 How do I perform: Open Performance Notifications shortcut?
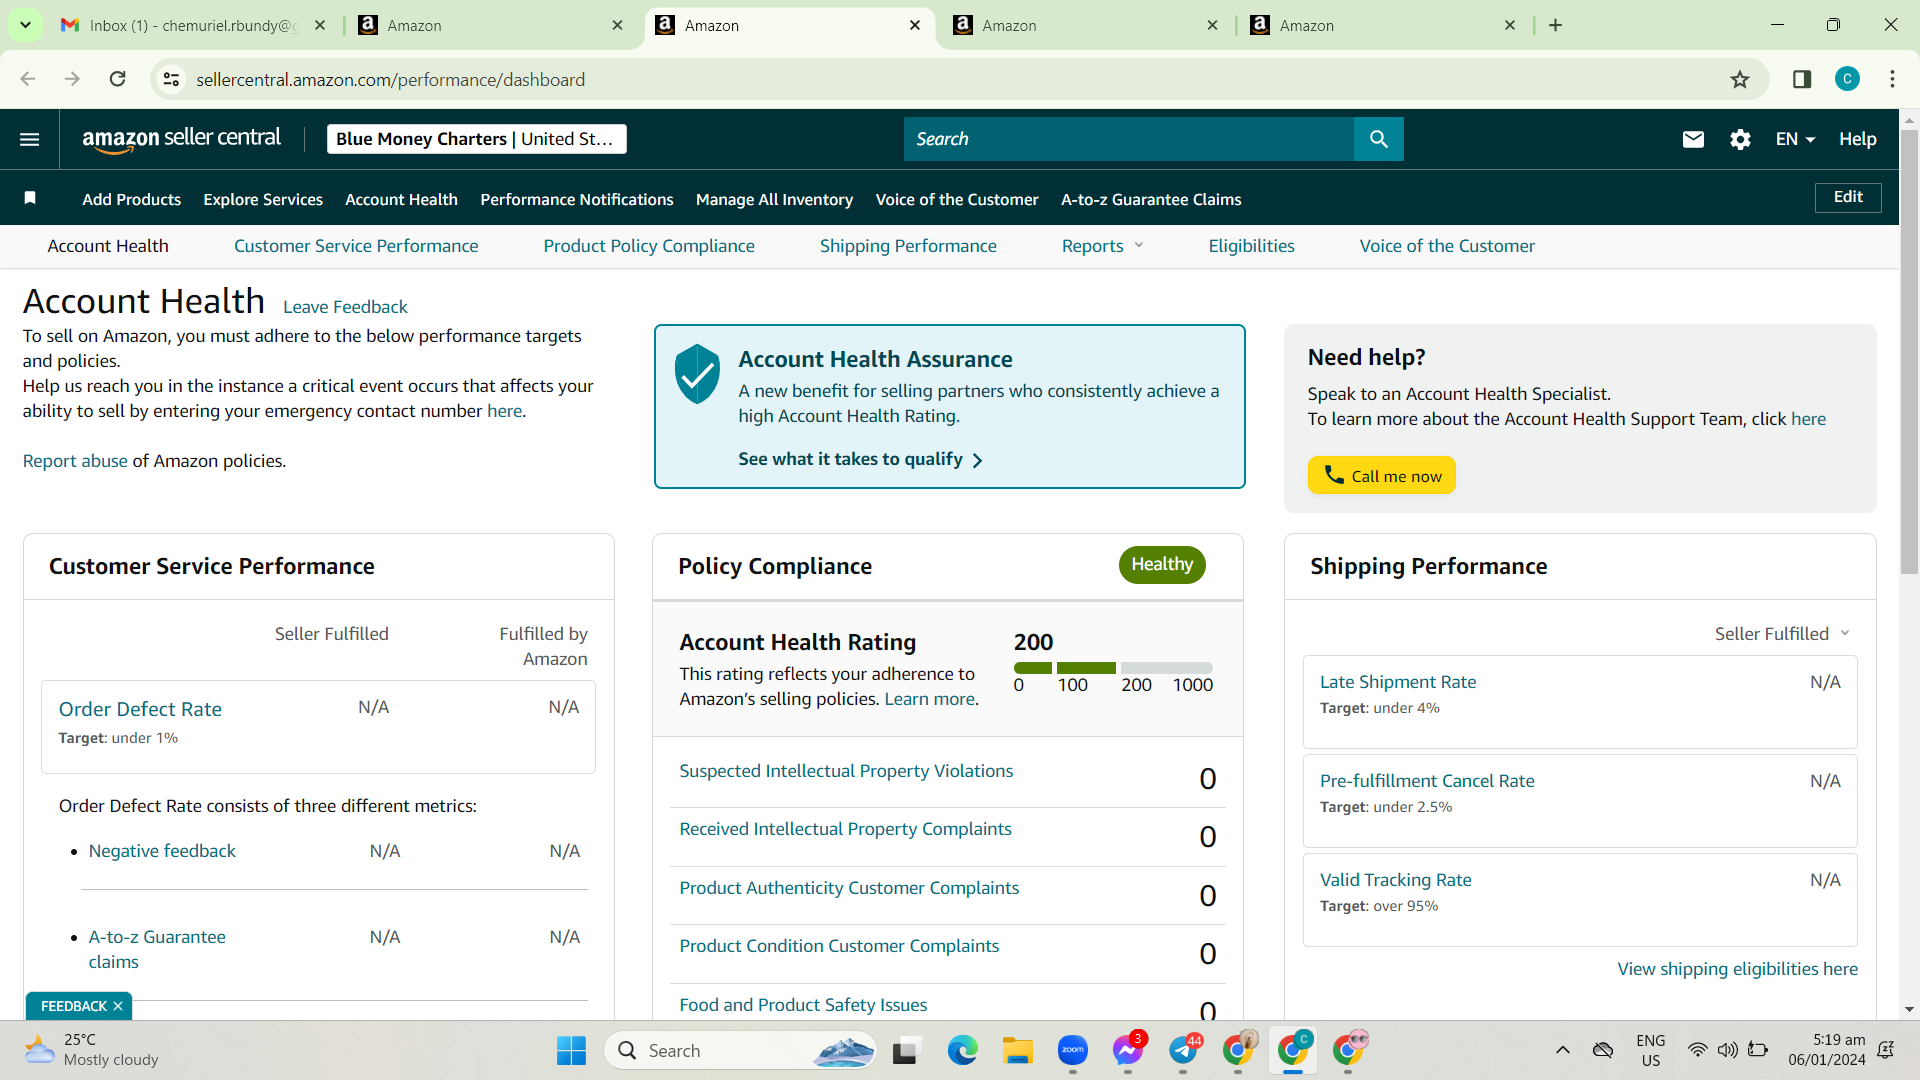[x=577, y=199]
